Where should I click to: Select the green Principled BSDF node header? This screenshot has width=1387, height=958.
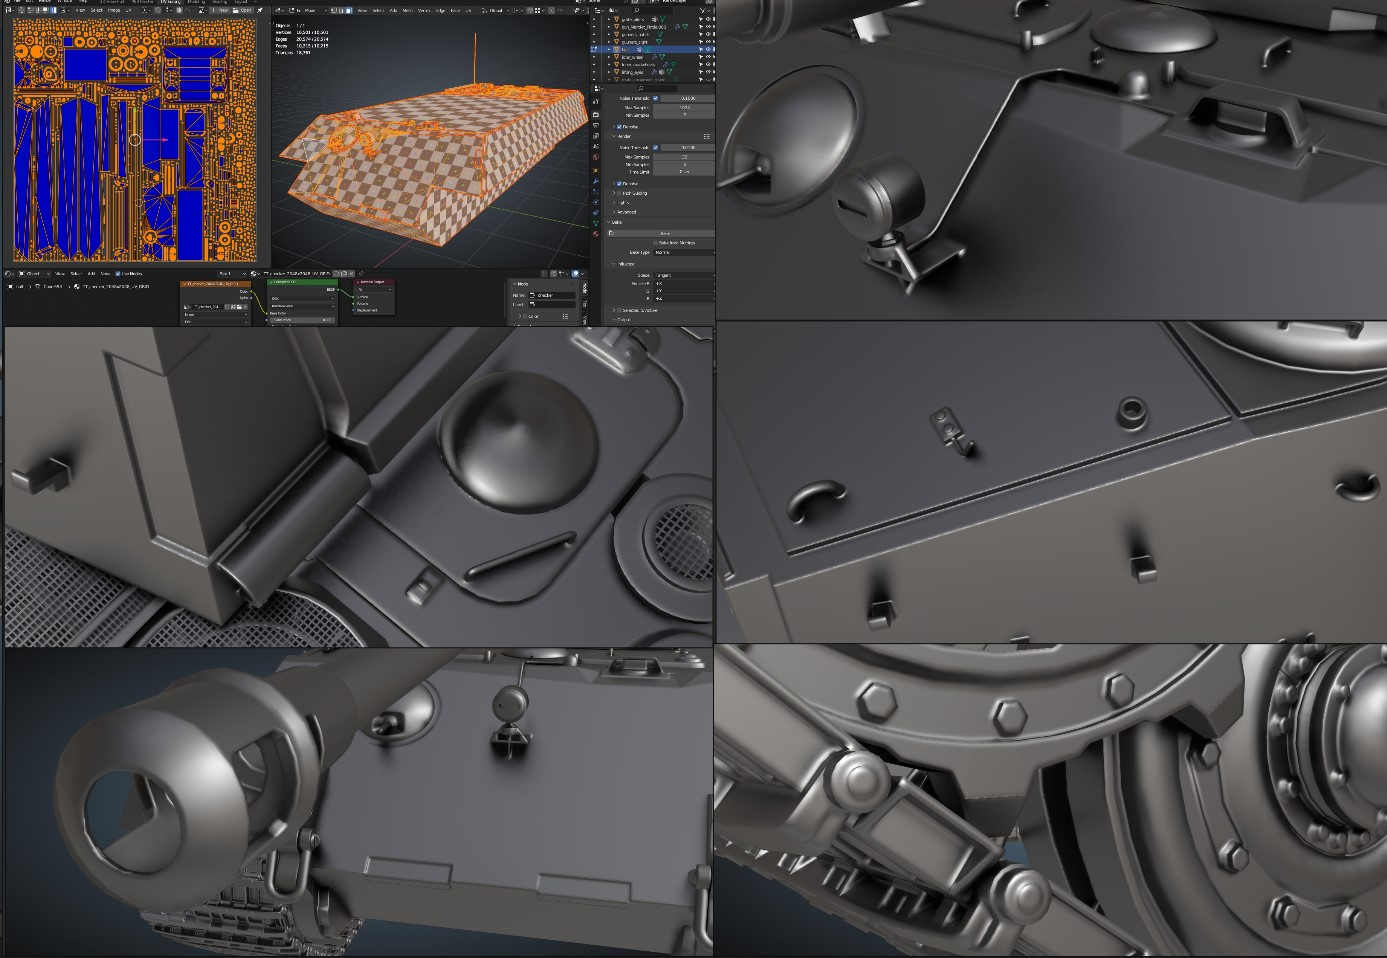[x=301, y=282]
